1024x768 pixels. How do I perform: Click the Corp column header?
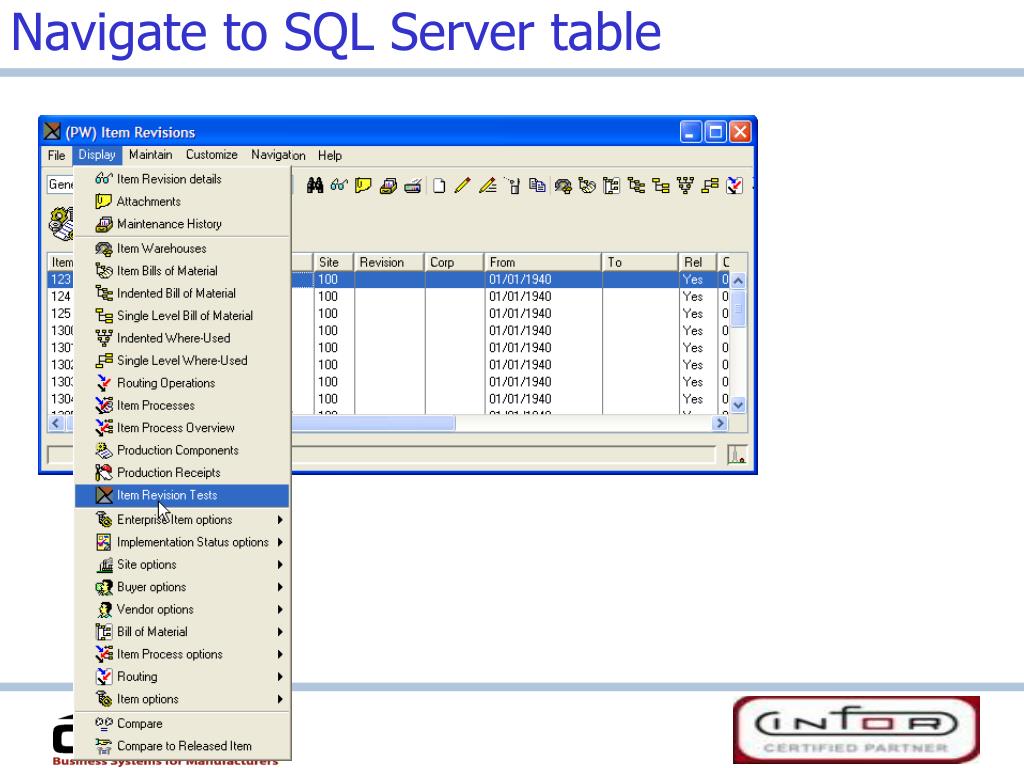[455, 262]
